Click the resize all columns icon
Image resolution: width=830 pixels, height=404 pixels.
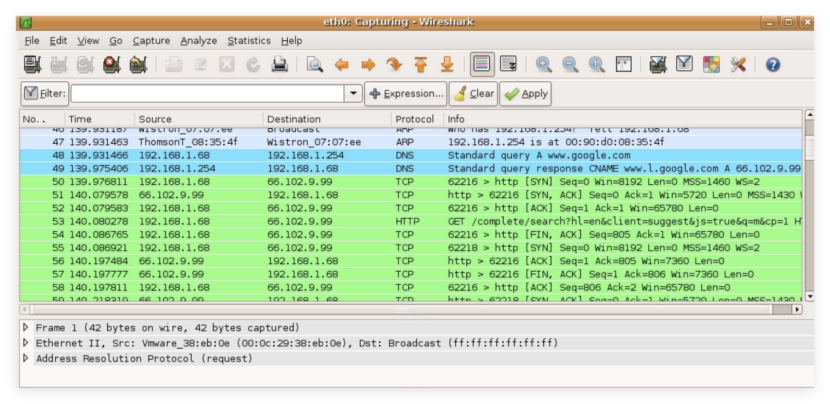624,65
